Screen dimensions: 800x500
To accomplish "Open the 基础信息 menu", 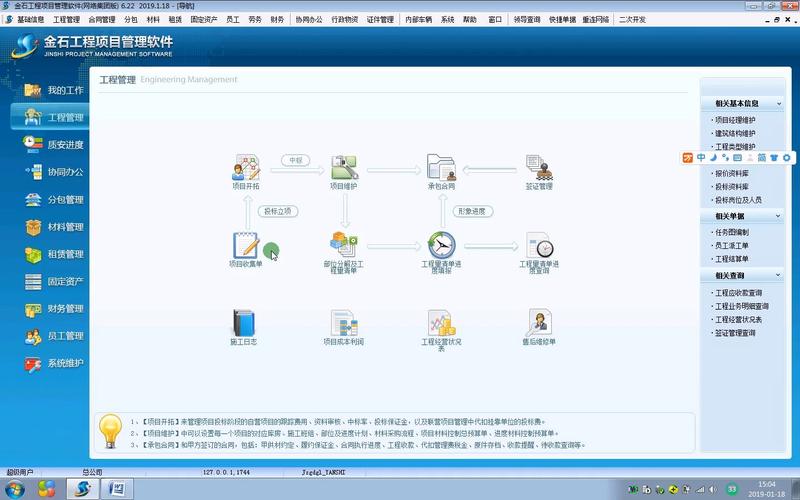I will (31, 19).
